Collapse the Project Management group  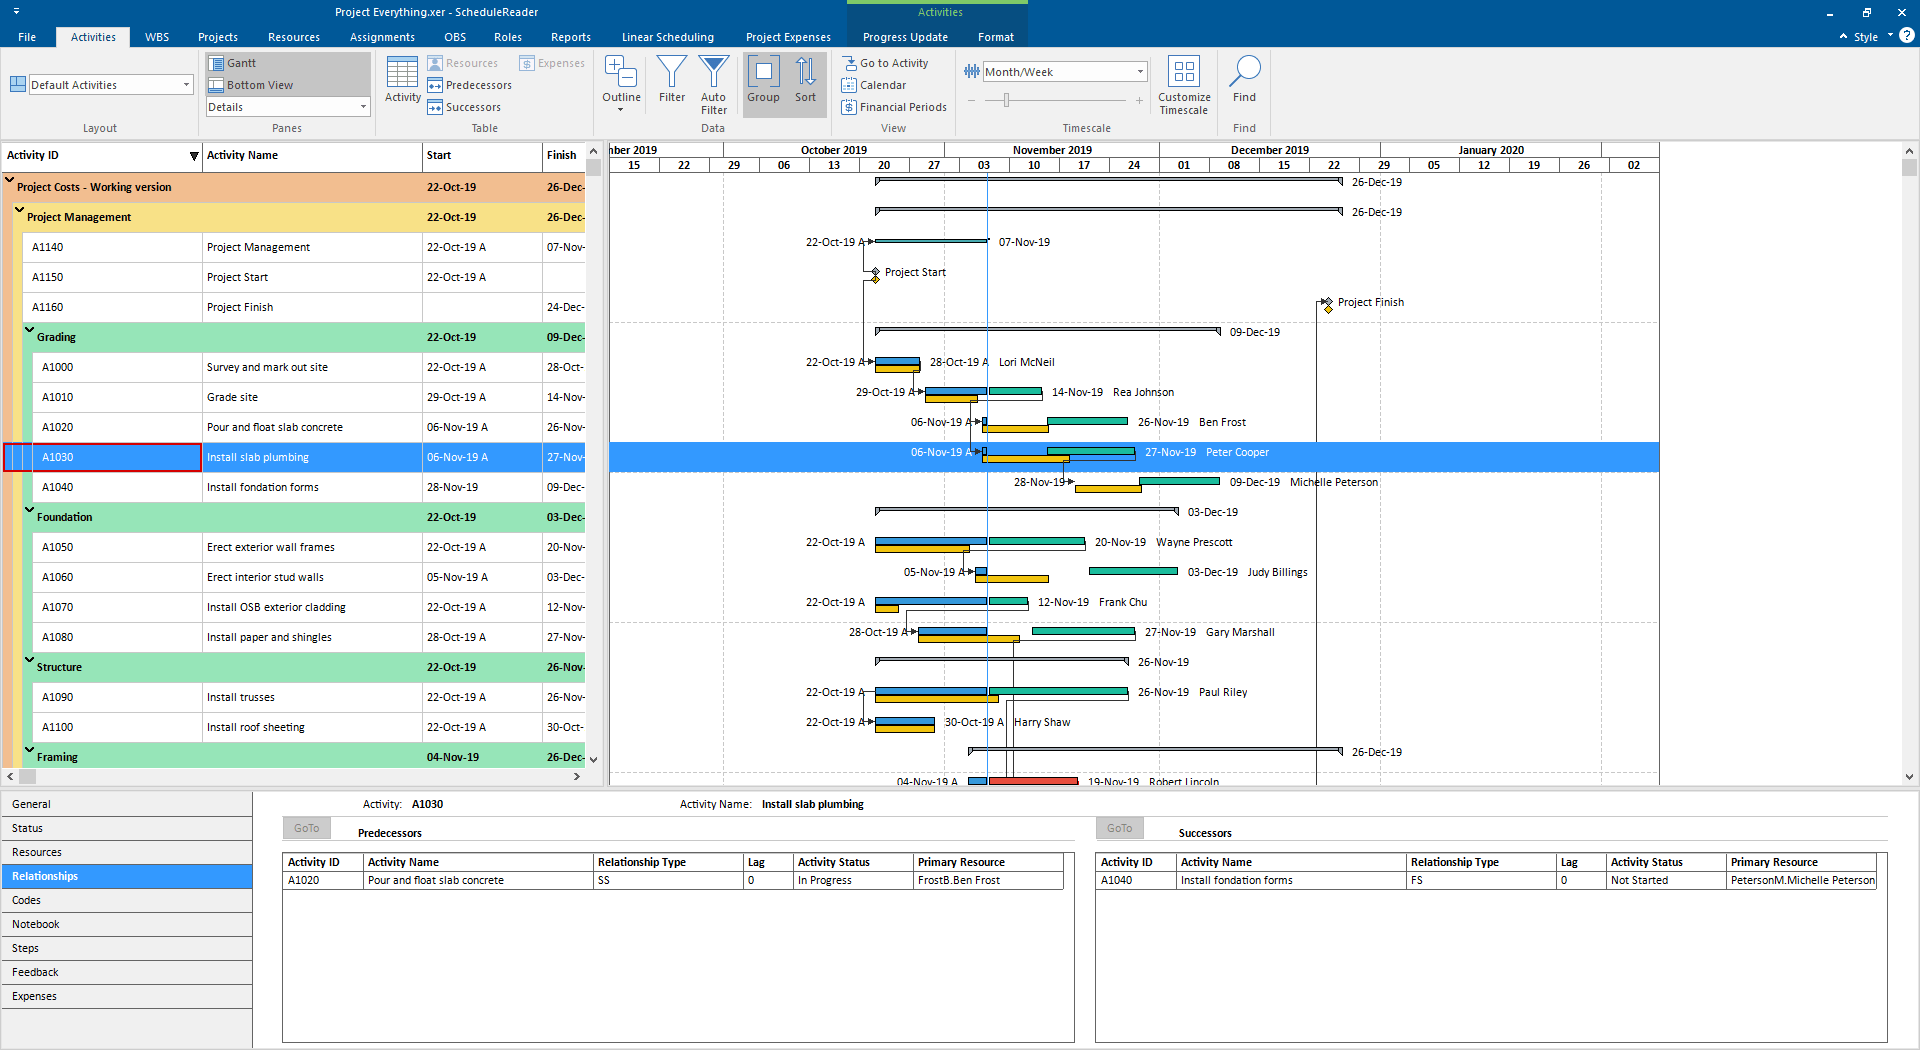[19, 211]
